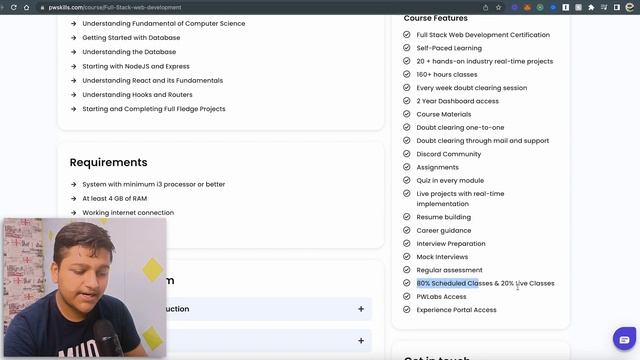
Task: Reload the page with the refresh icon
Action: click(x=13, y=7)
